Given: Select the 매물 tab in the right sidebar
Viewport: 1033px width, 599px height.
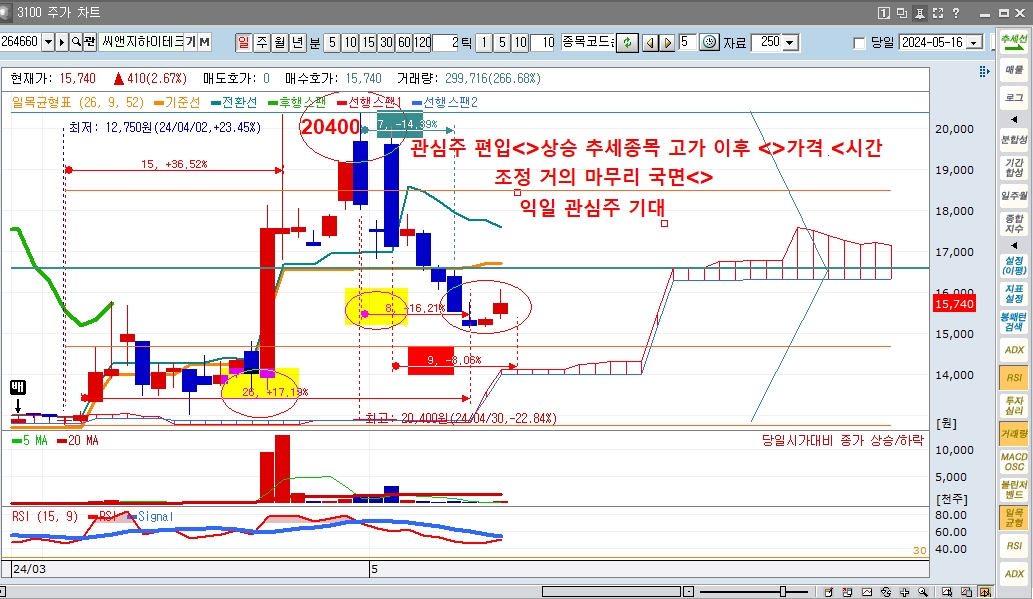Looking at the screenshot, I should pyautogui.click(x=1014, y=70).
